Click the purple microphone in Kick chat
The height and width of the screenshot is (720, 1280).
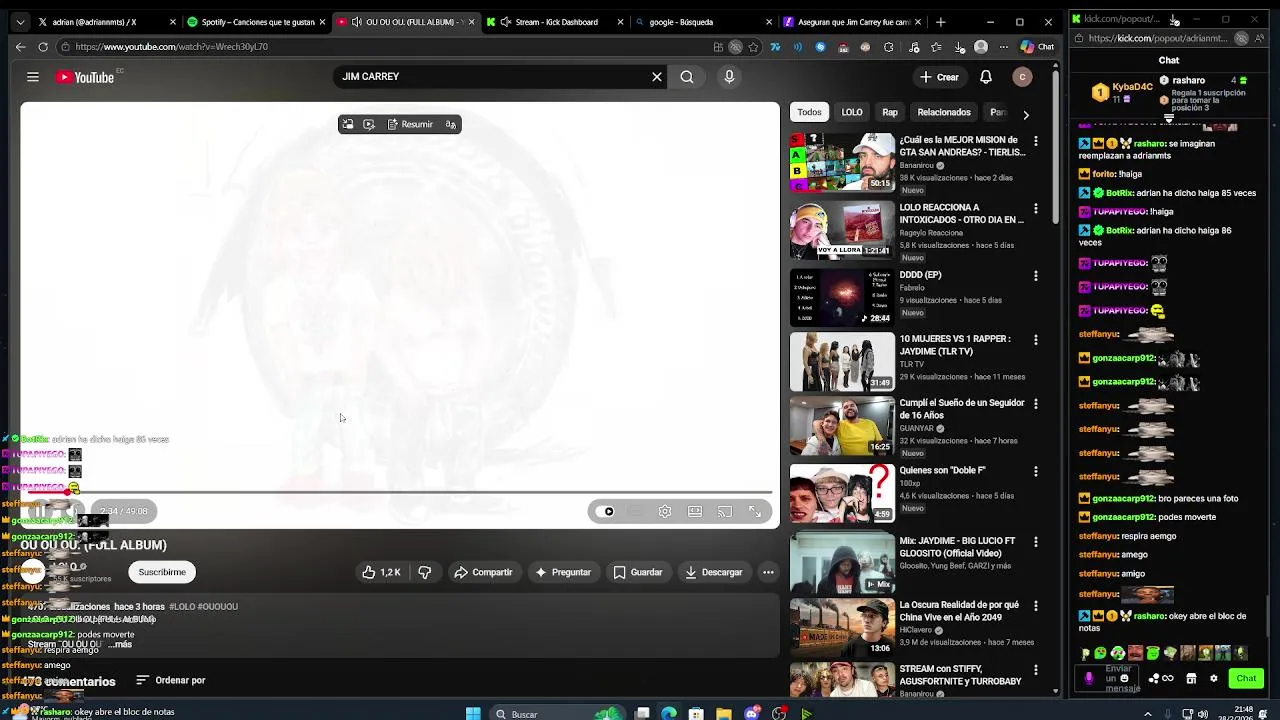point(1089,678)
